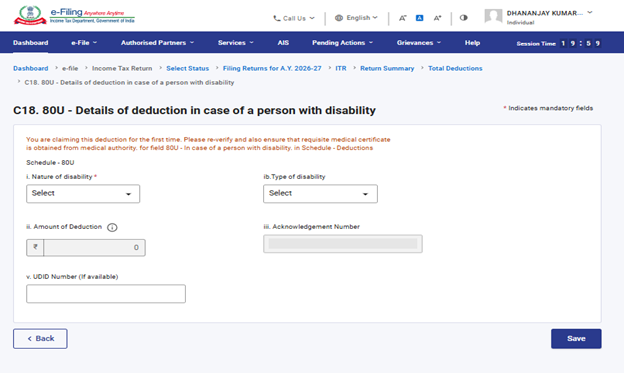The width and height of the screenshot is (624, 373).
Task: Click ITR breadcrumb link
Action: (x=341, y=68)
